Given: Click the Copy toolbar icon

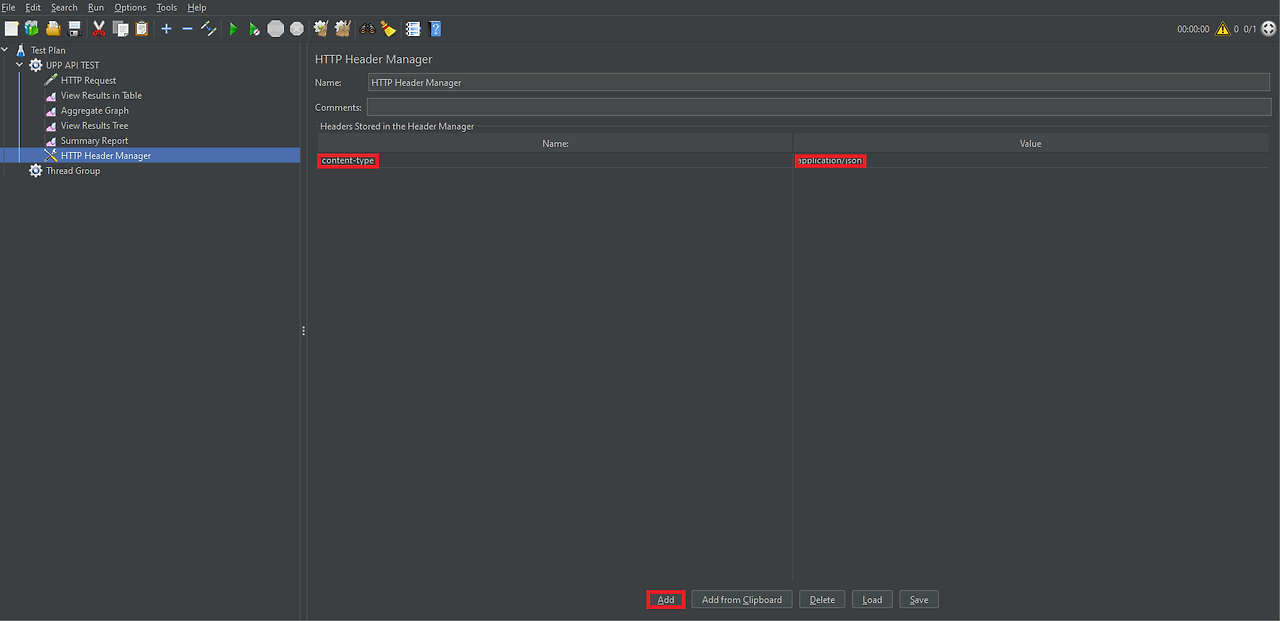Looking at the screenshot, I should click(120, 29).
